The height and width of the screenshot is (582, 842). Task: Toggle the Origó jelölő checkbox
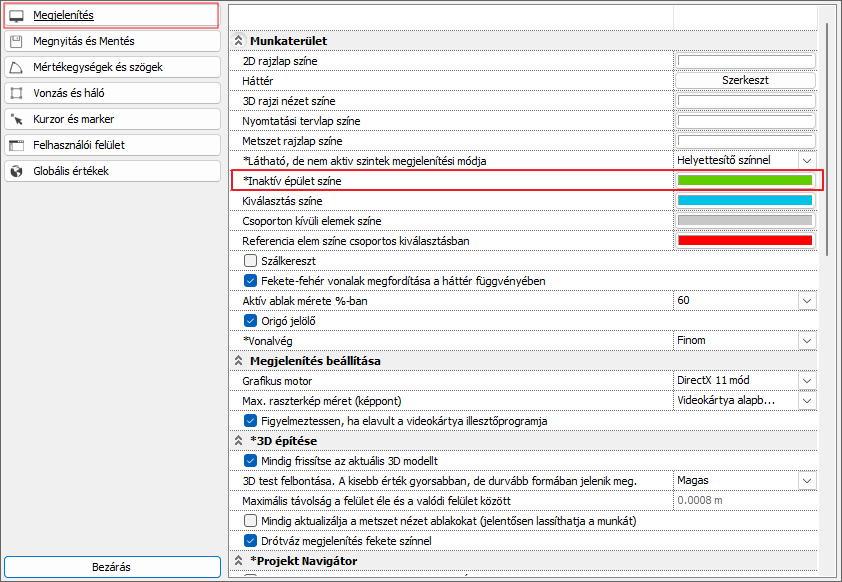click(251, 320)
